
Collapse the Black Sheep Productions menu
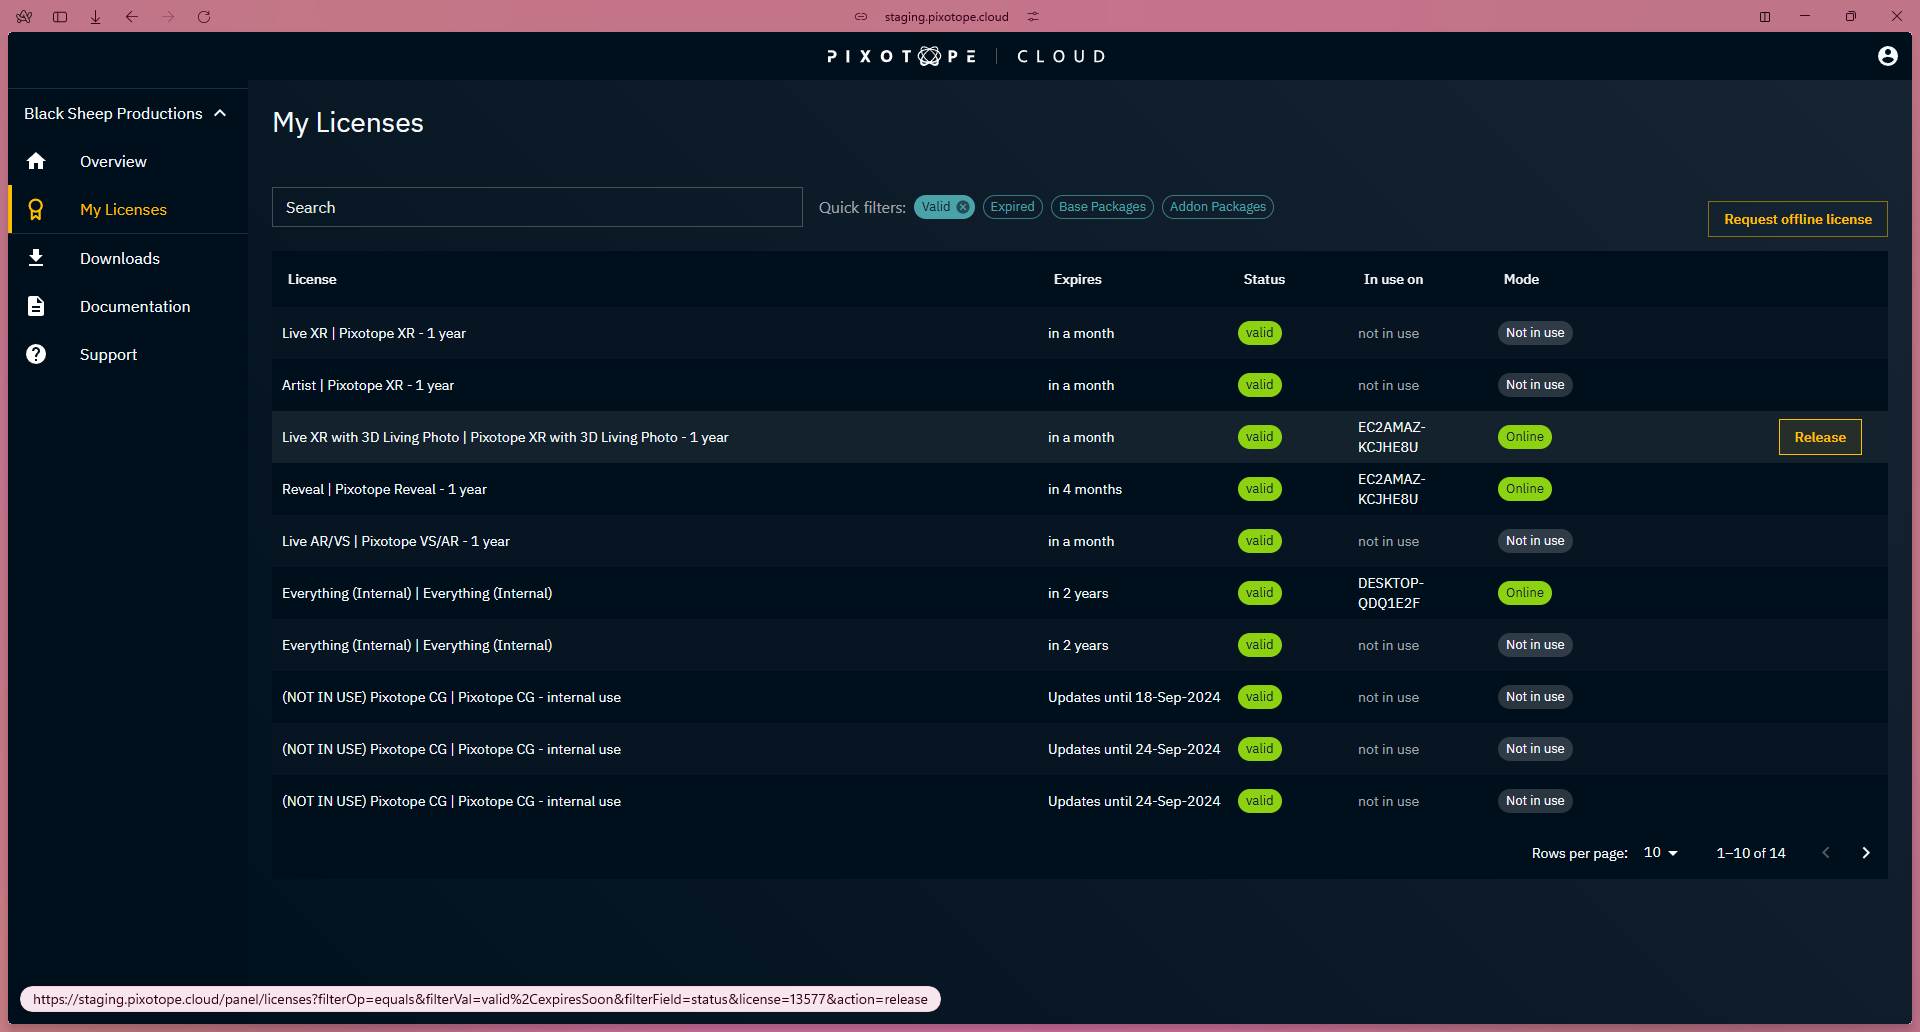pyautogui.click(x=219, y=113)
